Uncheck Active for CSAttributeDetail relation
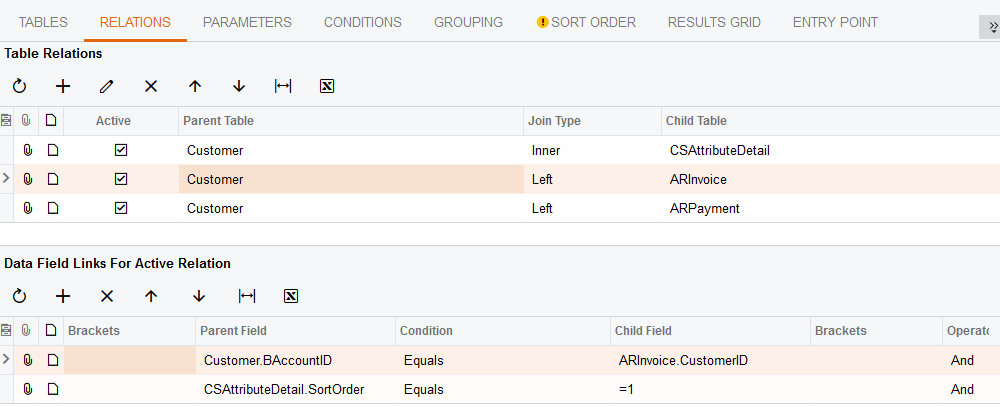 coord(121,151)
